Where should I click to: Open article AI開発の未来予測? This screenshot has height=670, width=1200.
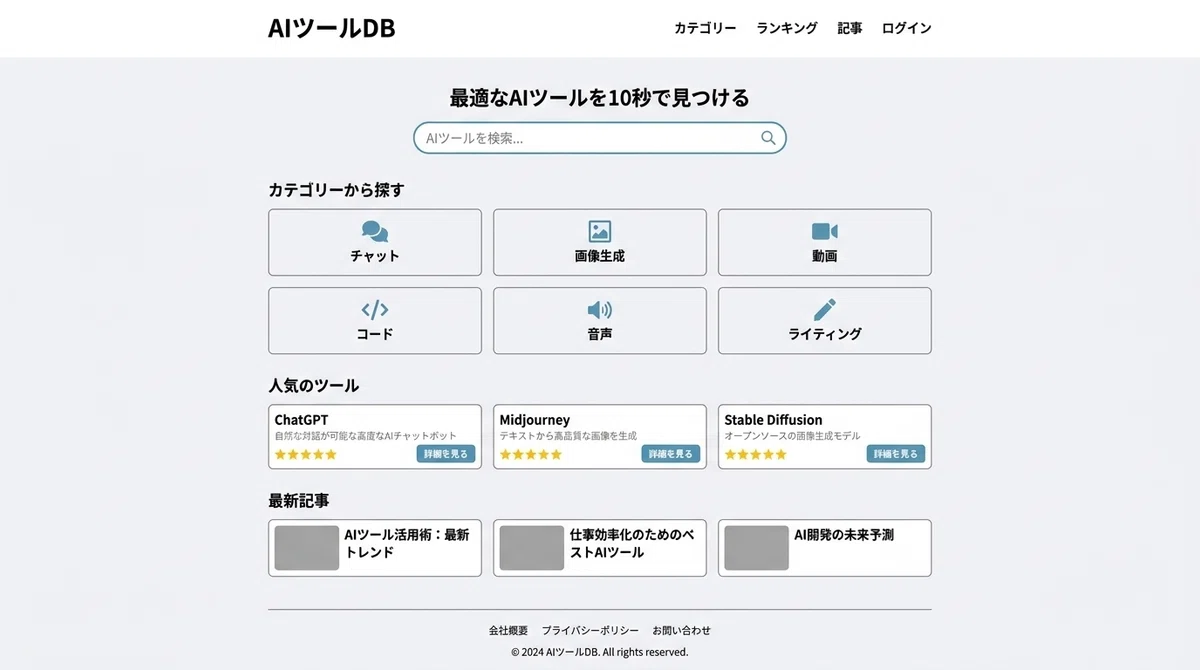[x=844, y=535]
